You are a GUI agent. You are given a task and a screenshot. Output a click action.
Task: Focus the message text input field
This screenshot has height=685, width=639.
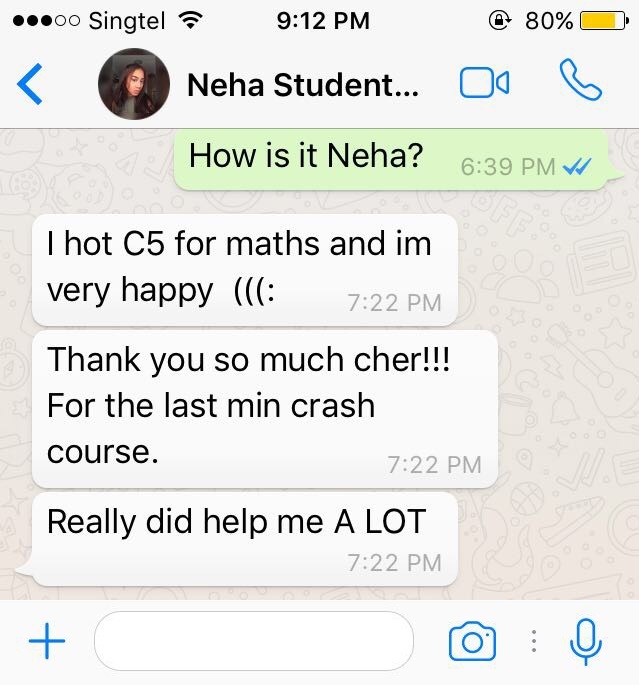[x=254, y=640]
